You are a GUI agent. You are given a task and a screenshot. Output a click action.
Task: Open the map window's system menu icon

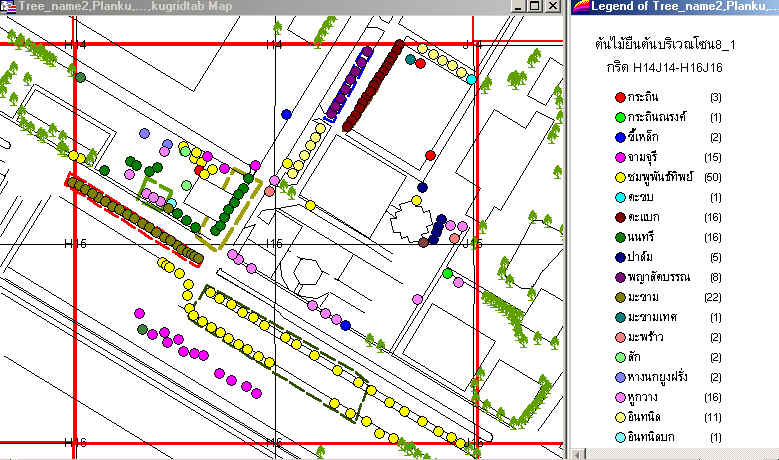point(9,7)
